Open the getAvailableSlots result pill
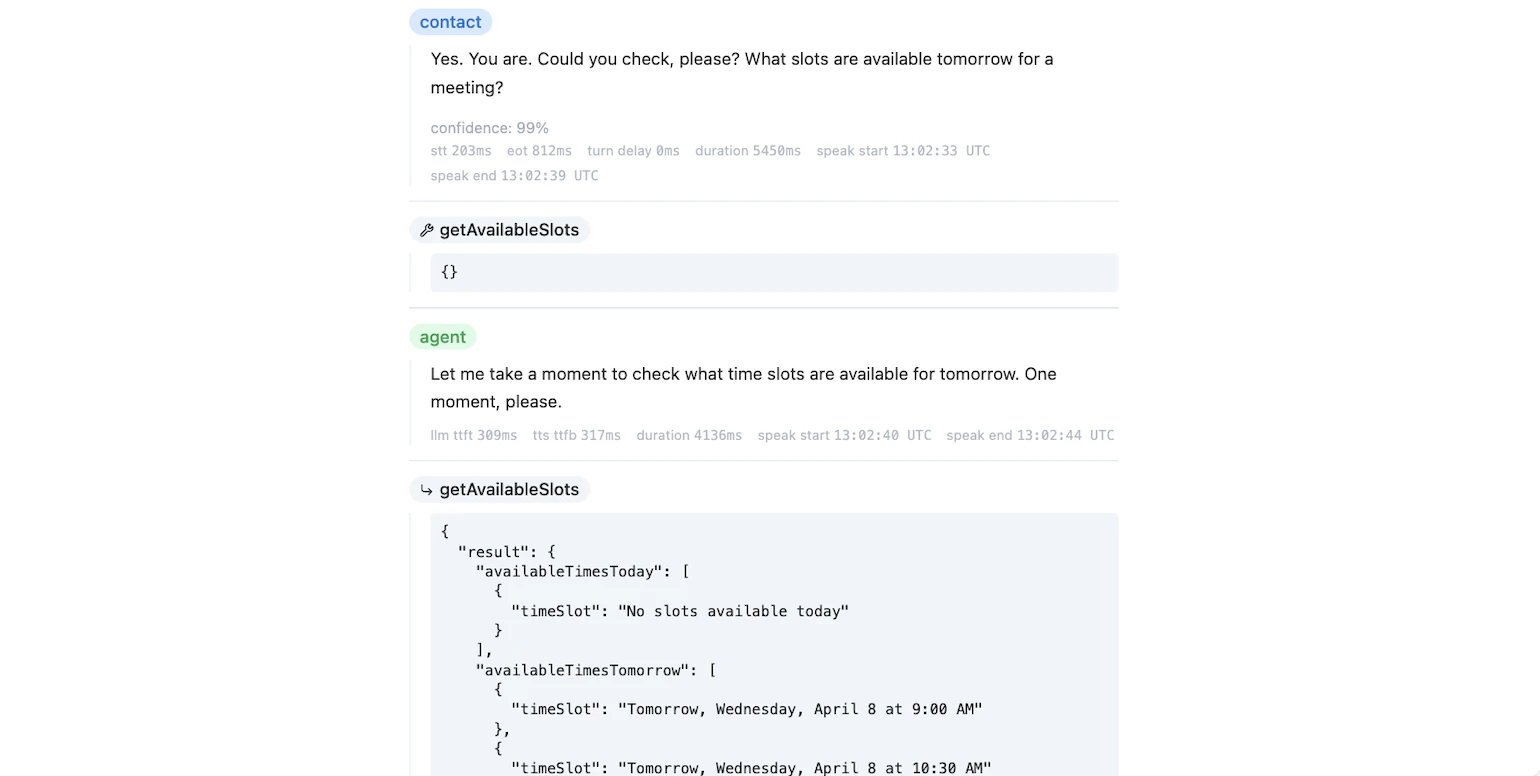The width and height of the screenshot is (1540, 776). 500,490
